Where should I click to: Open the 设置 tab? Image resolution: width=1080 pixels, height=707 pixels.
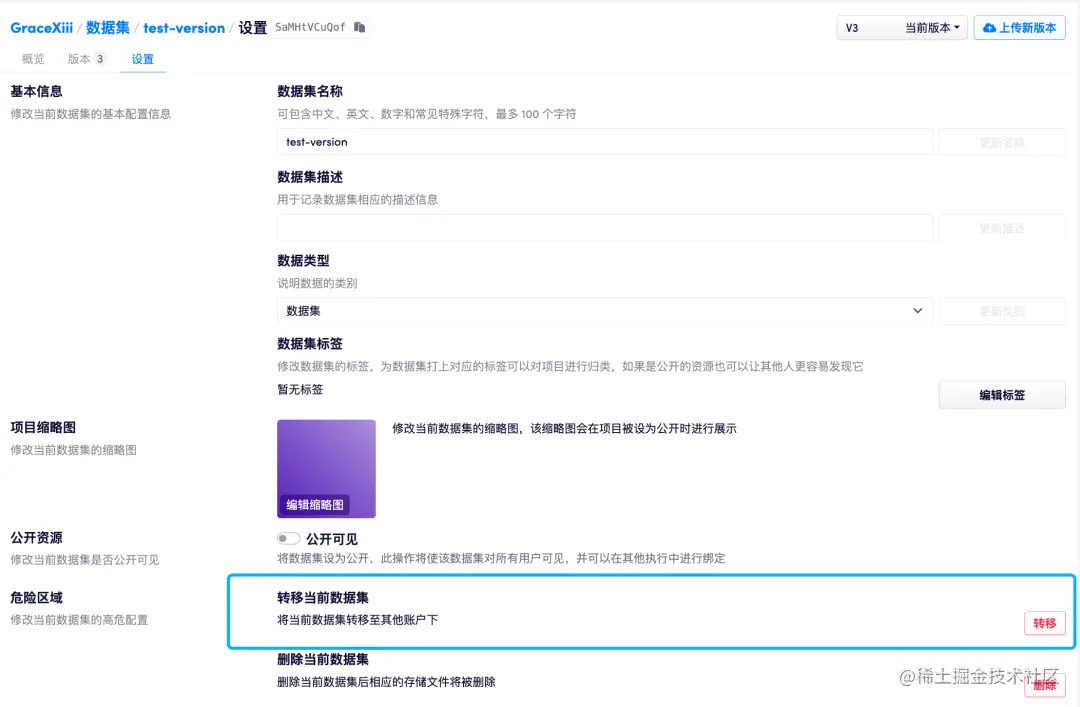tap(142, 59)
